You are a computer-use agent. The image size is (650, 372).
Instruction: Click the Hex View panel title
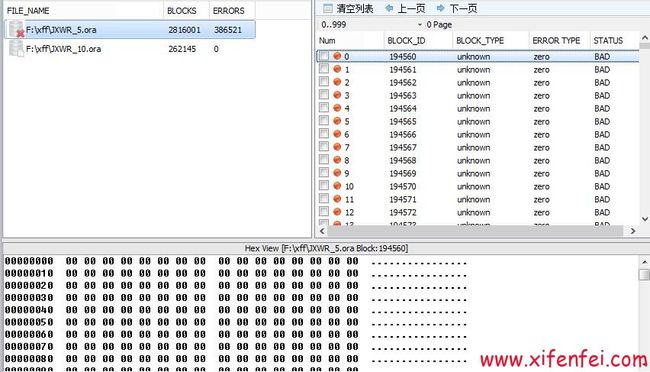coord(326,248)
